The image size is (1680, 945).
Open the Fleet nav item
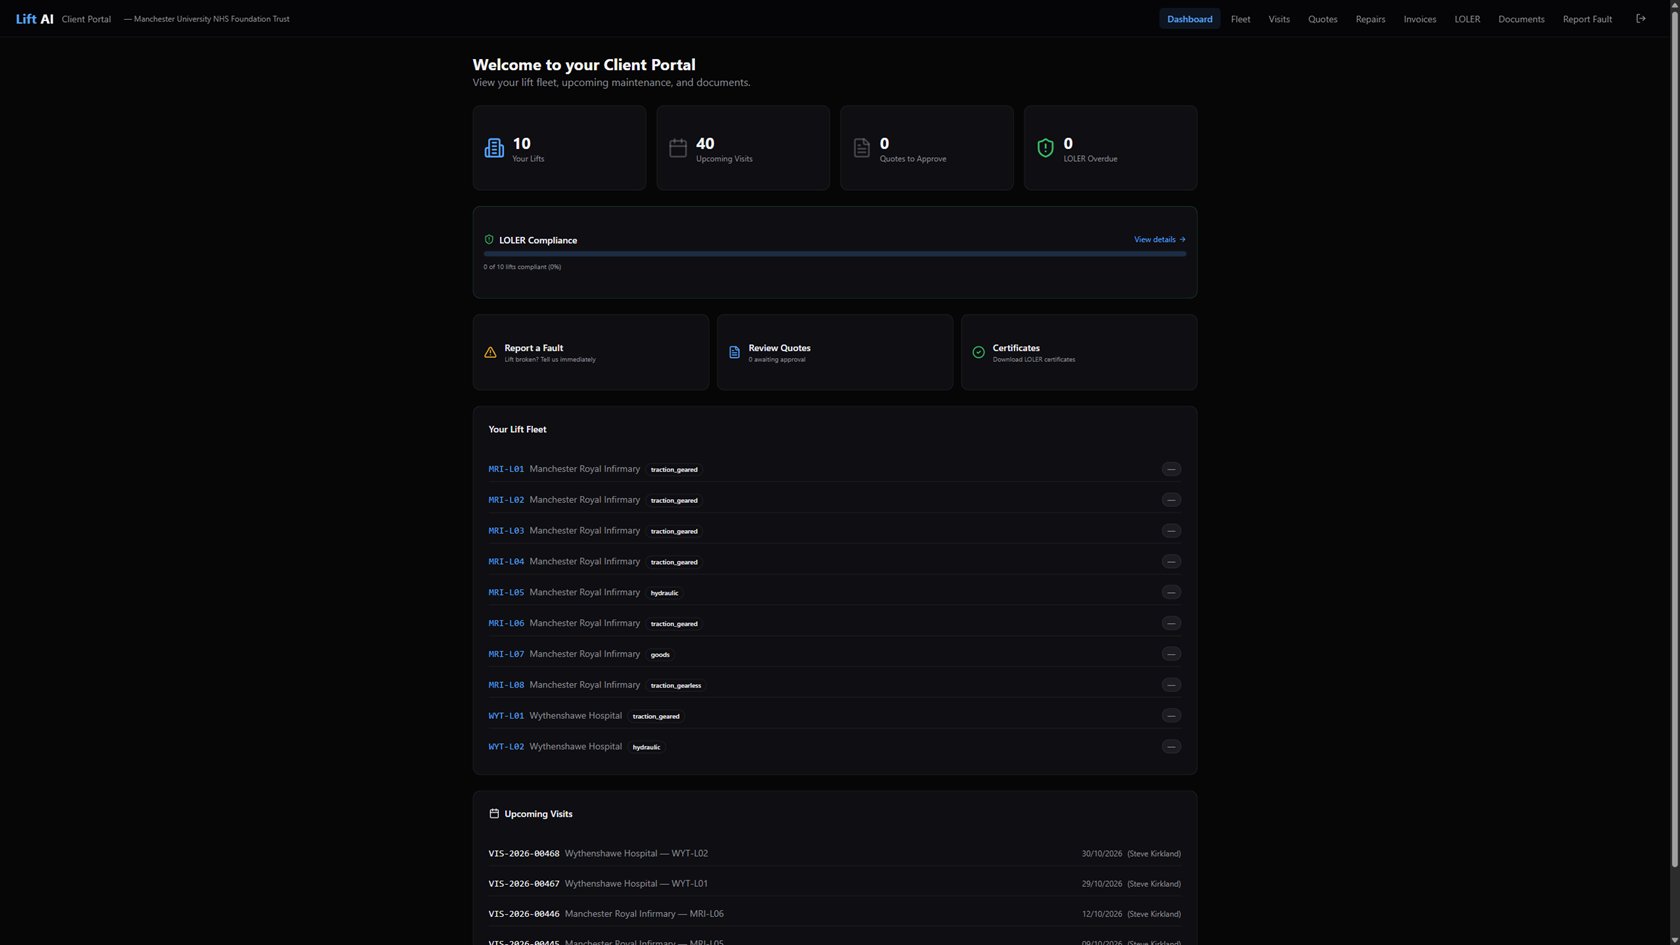(x=1240, y=19)
